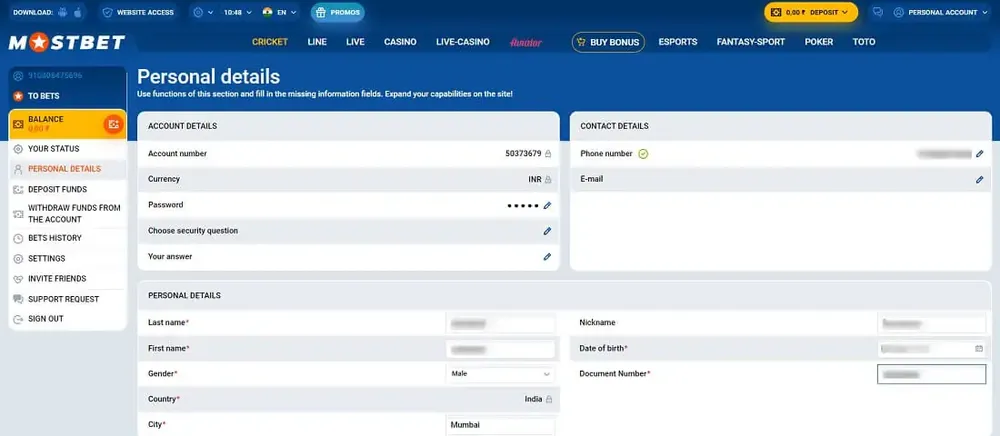Click the pencil icon for E-mail
1000x436 pixels.
pyautogui.click(x=980, y=180)
